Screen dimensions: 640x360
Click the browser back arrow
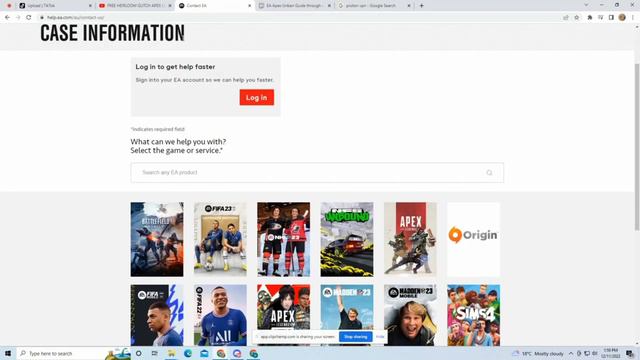coord(7,18)
